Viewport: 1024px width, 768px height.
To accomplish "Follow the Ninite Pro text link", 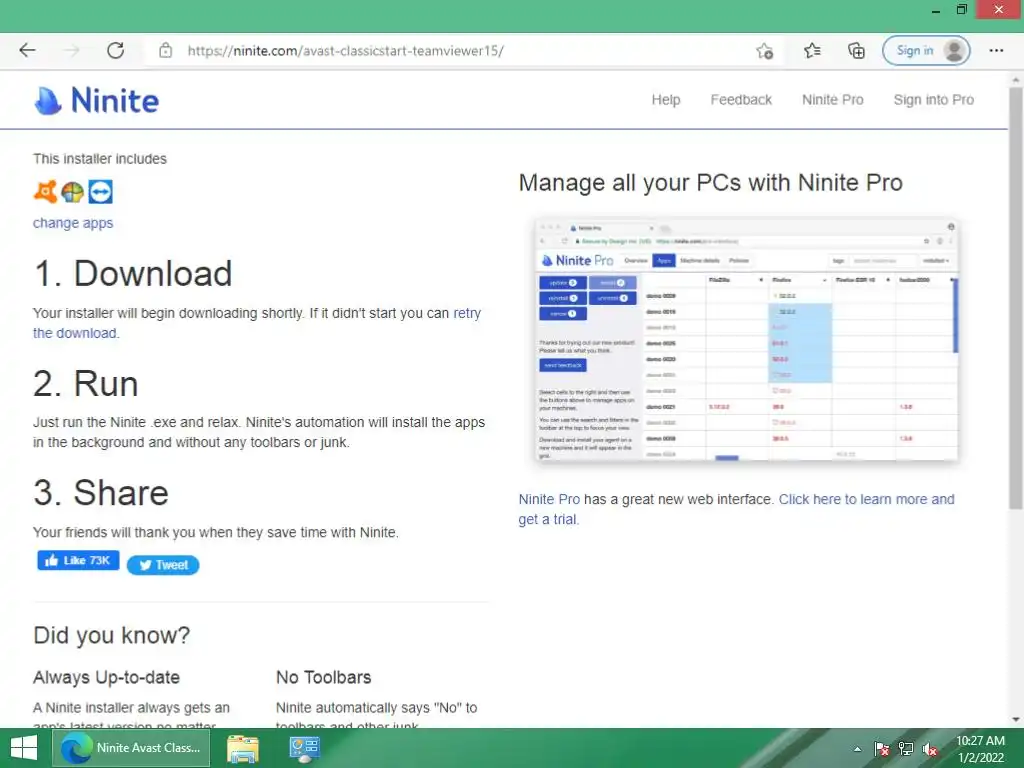I will 549,500.
